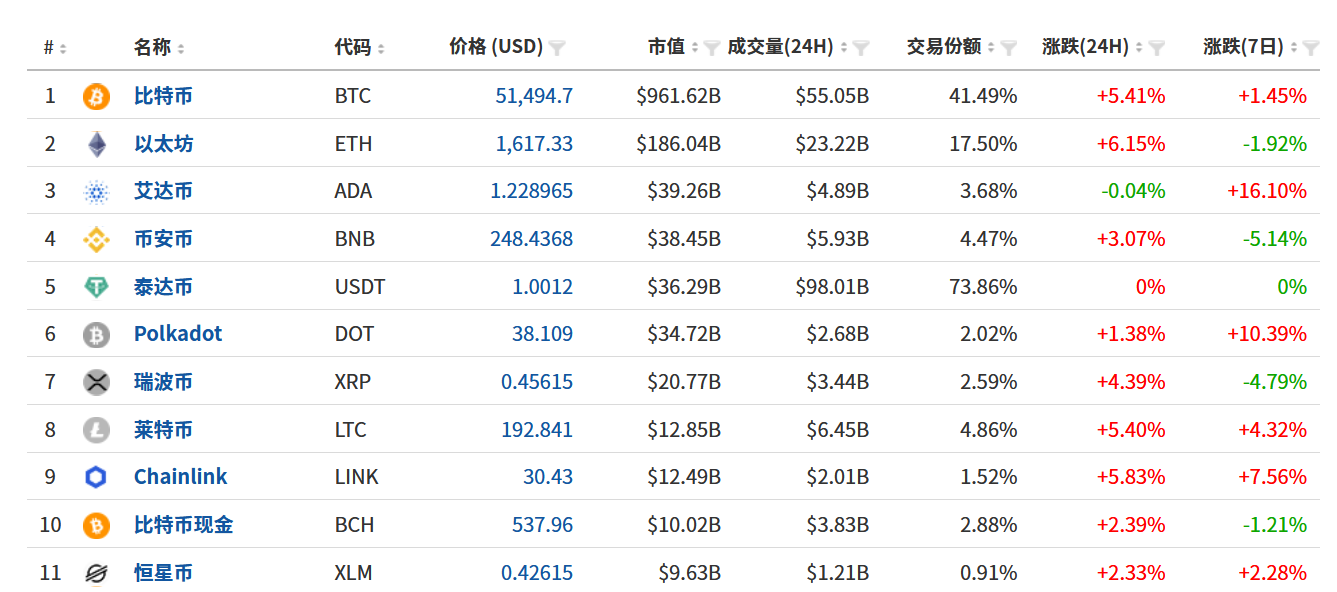
Task: Open the 以太坊 coin link
Action: coord(163,144)
